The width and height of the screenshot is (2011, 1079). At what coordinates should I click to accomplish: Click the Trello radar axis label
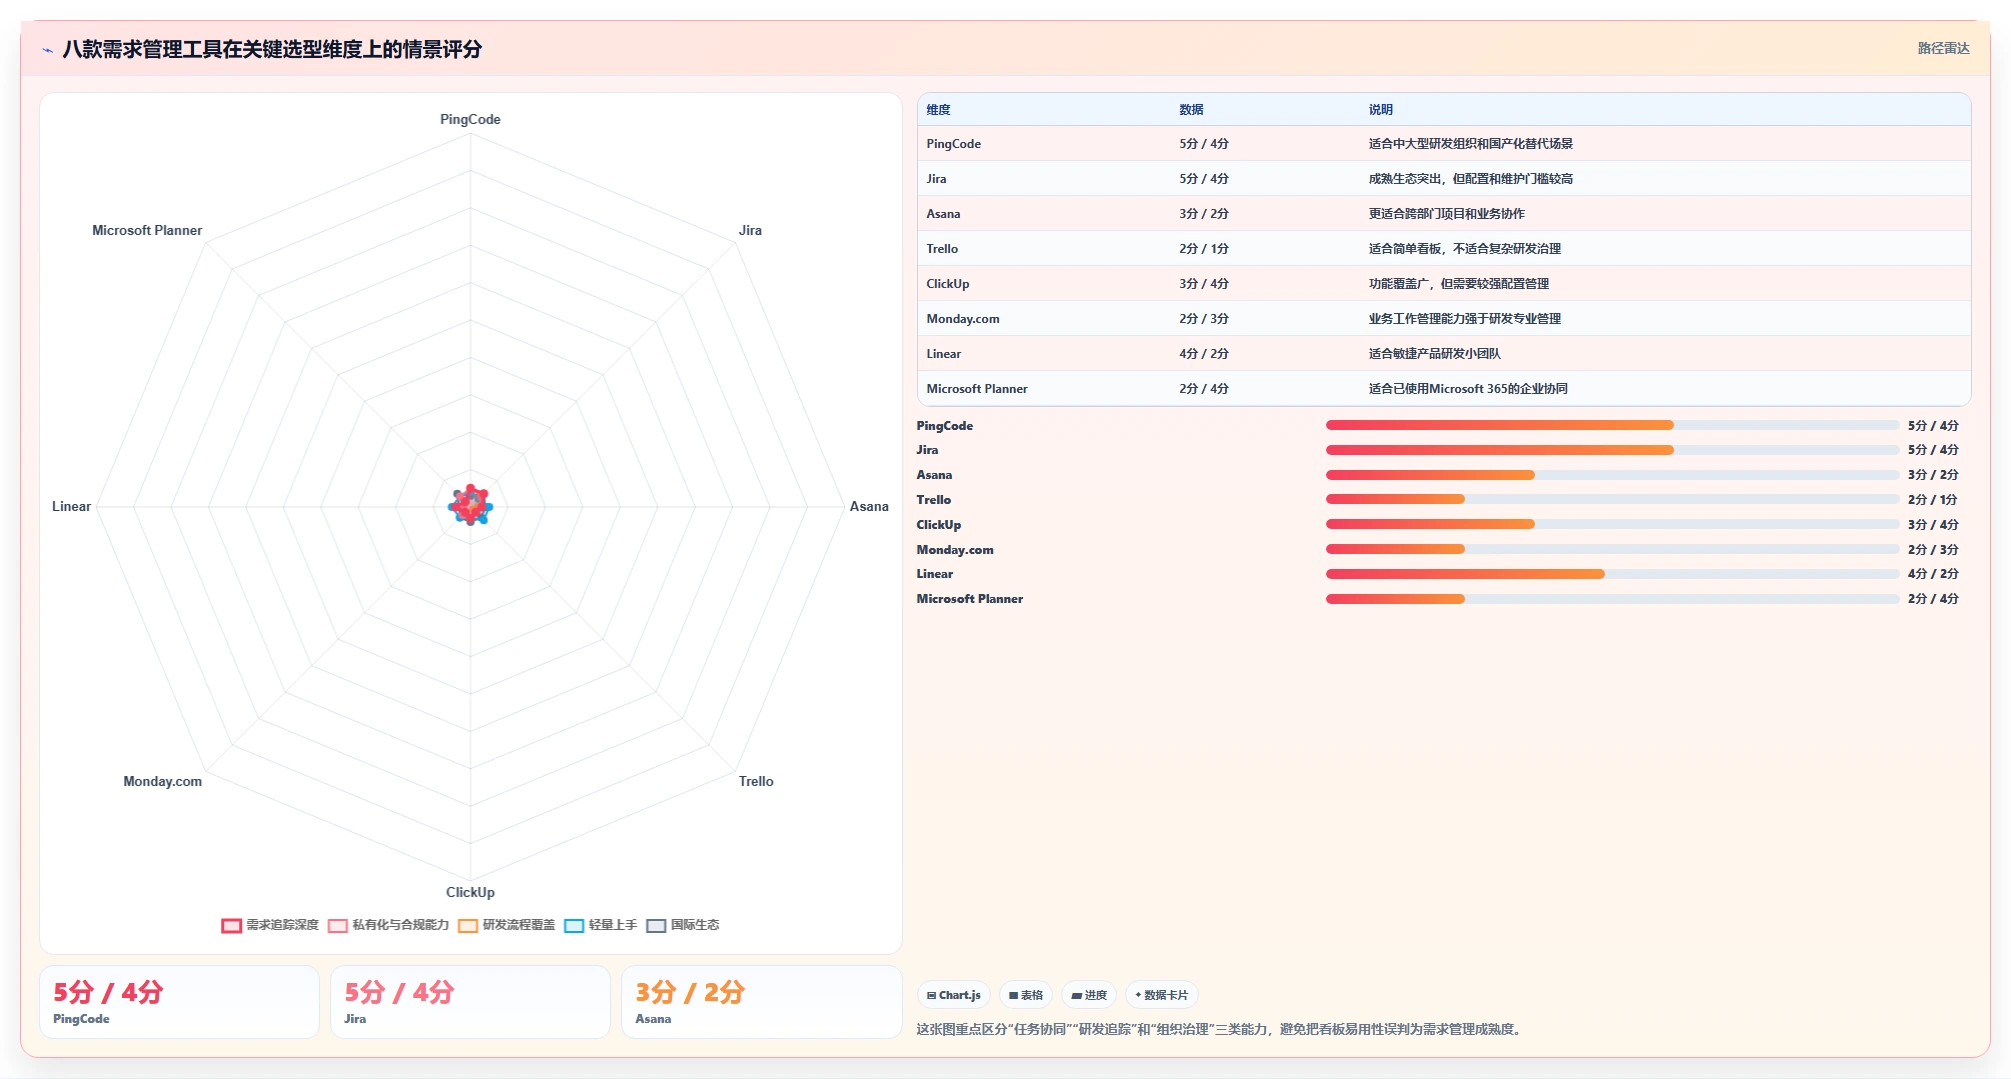click(756, 781)
